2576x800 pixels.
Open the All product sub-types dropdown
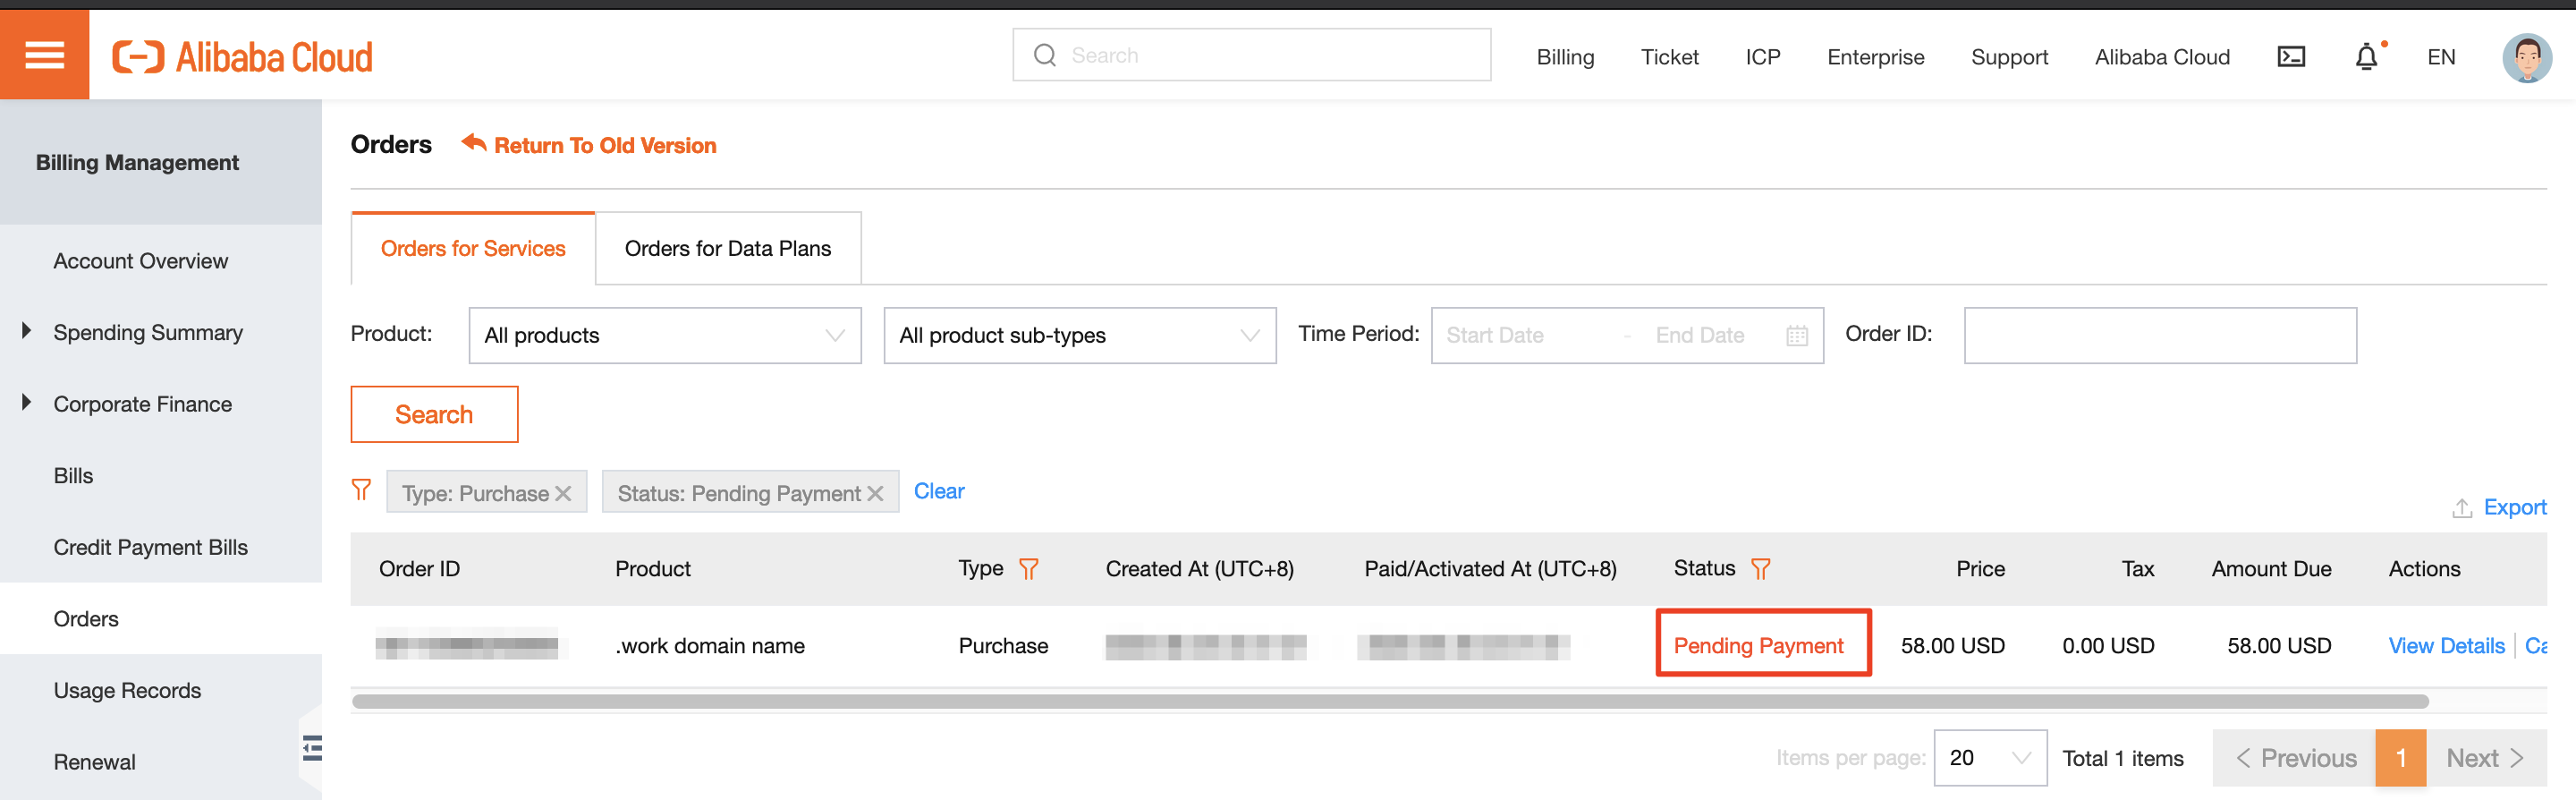point(1079,336)
